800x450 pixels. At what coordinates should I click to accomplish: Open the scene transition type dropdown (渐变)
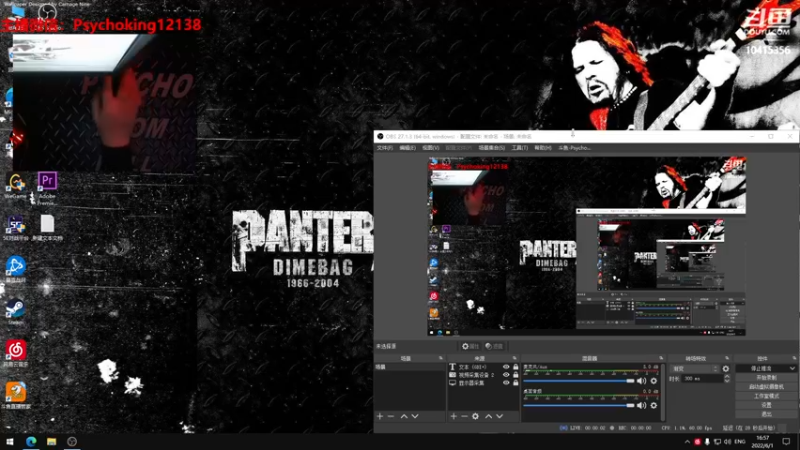(x=694, y=369)
